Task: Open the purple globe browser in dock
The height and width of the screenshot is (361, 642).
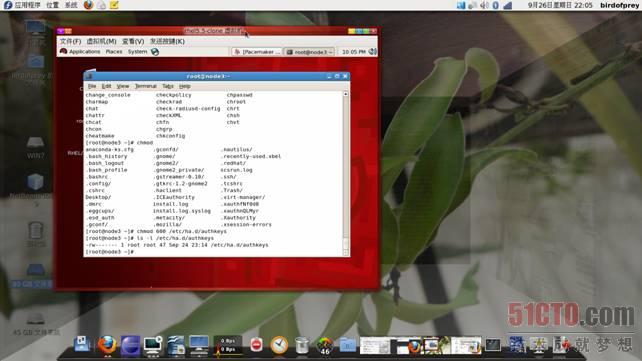Action: pyautogui.click(x=130, y=345)
